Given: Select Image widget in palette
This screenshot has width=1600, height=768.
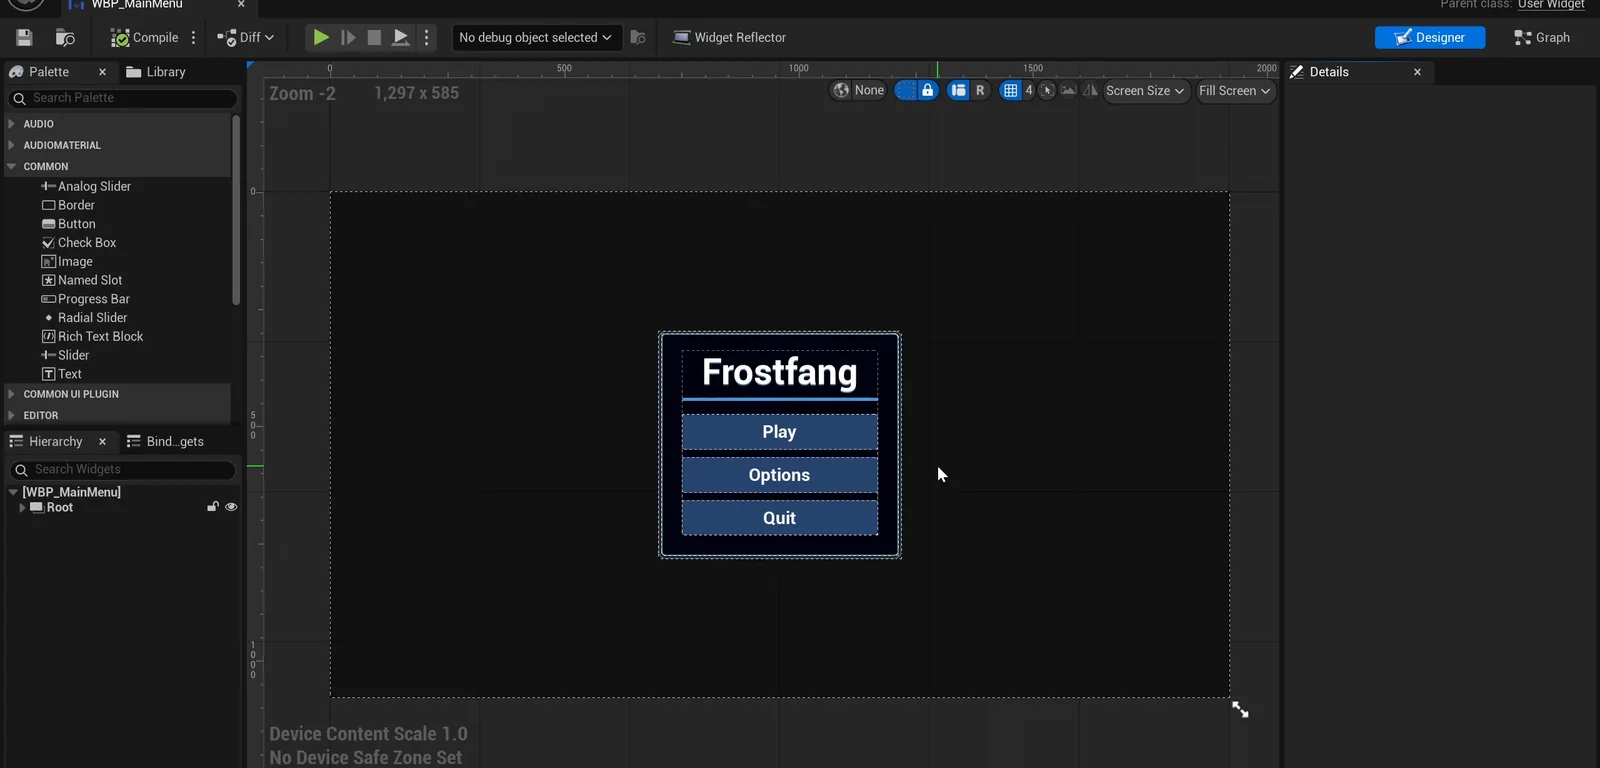Looking at the screenshot, I should pos(67,262).
